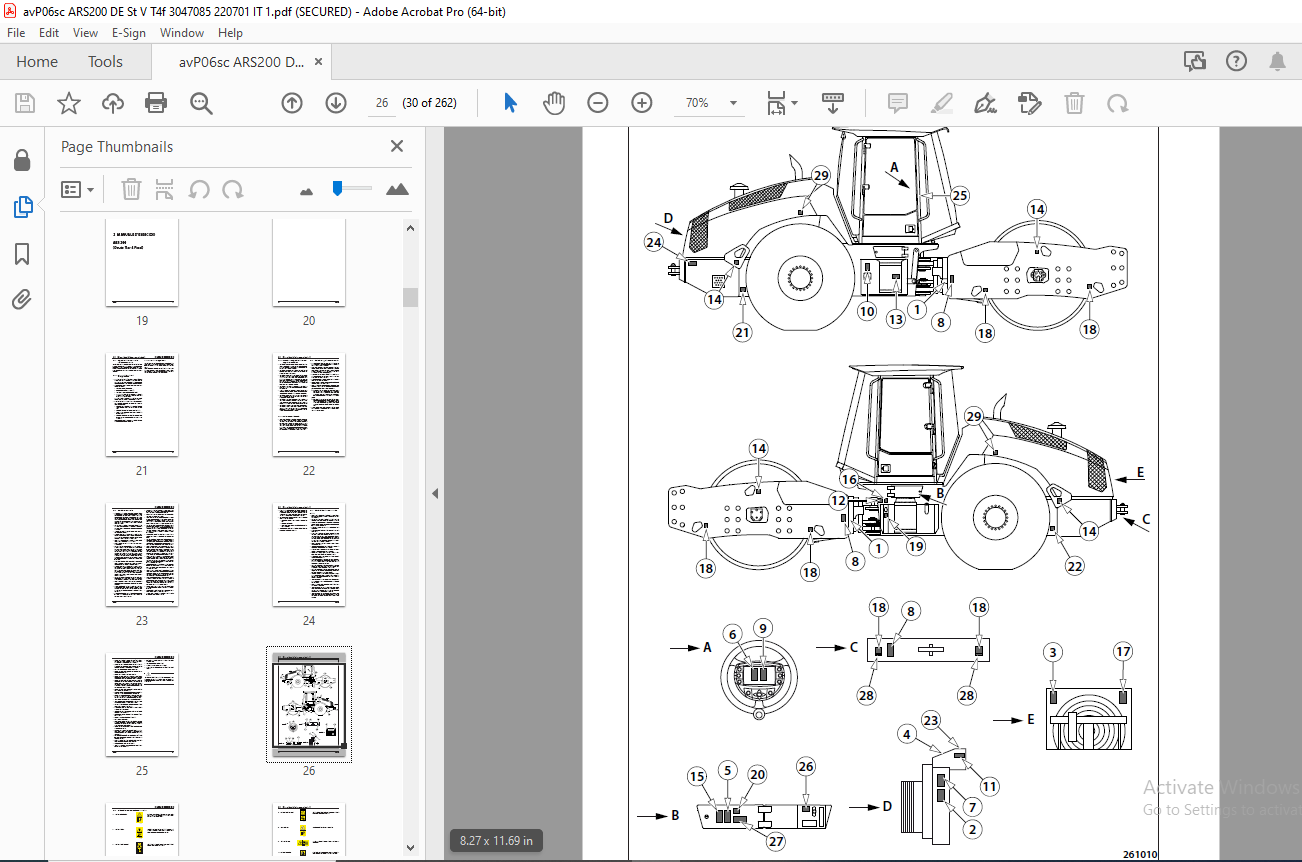This screenshot has width=1302, height=862.
Task: Open the fit page options icon
Action: tap(782, 103)
